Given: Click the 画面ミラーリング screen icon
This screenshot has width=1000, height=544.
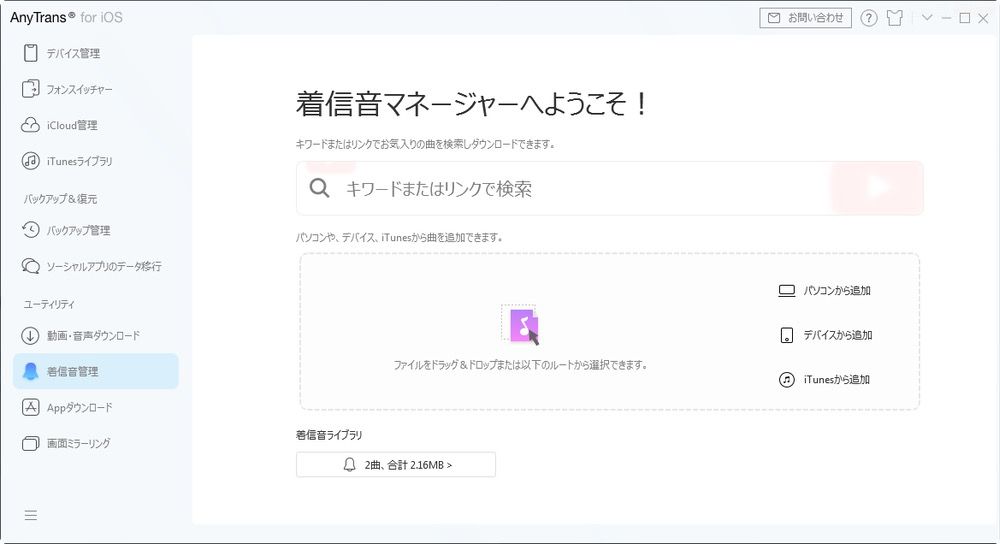Looking at the screenshot, I should pyautogui.click(x=30, y=443).
